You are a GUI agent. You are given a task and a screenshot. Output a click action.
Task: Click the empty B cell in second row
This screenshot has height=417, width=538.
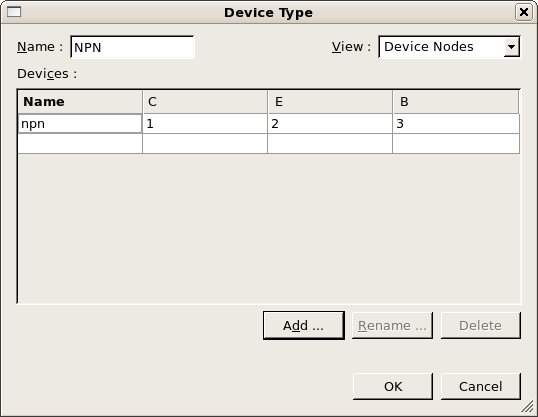[456, 143]
